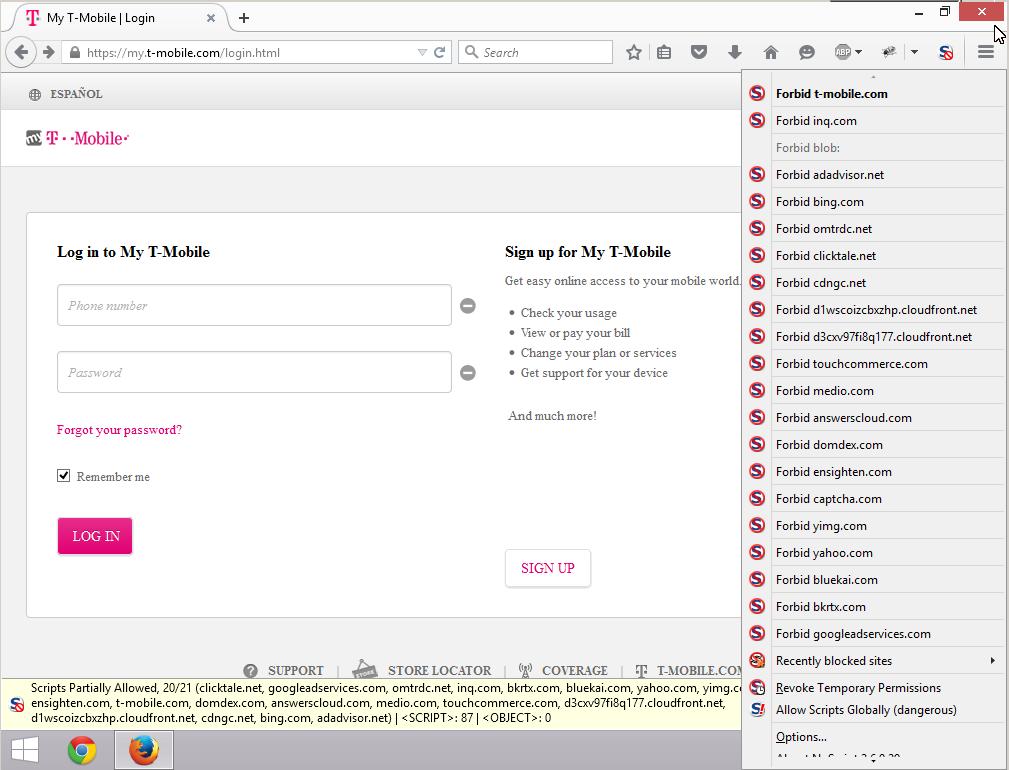Viewport: 1009px width, 770px height.
Task: Launch Chrome from the Windows taskbar
Action: tap(82, 750)
